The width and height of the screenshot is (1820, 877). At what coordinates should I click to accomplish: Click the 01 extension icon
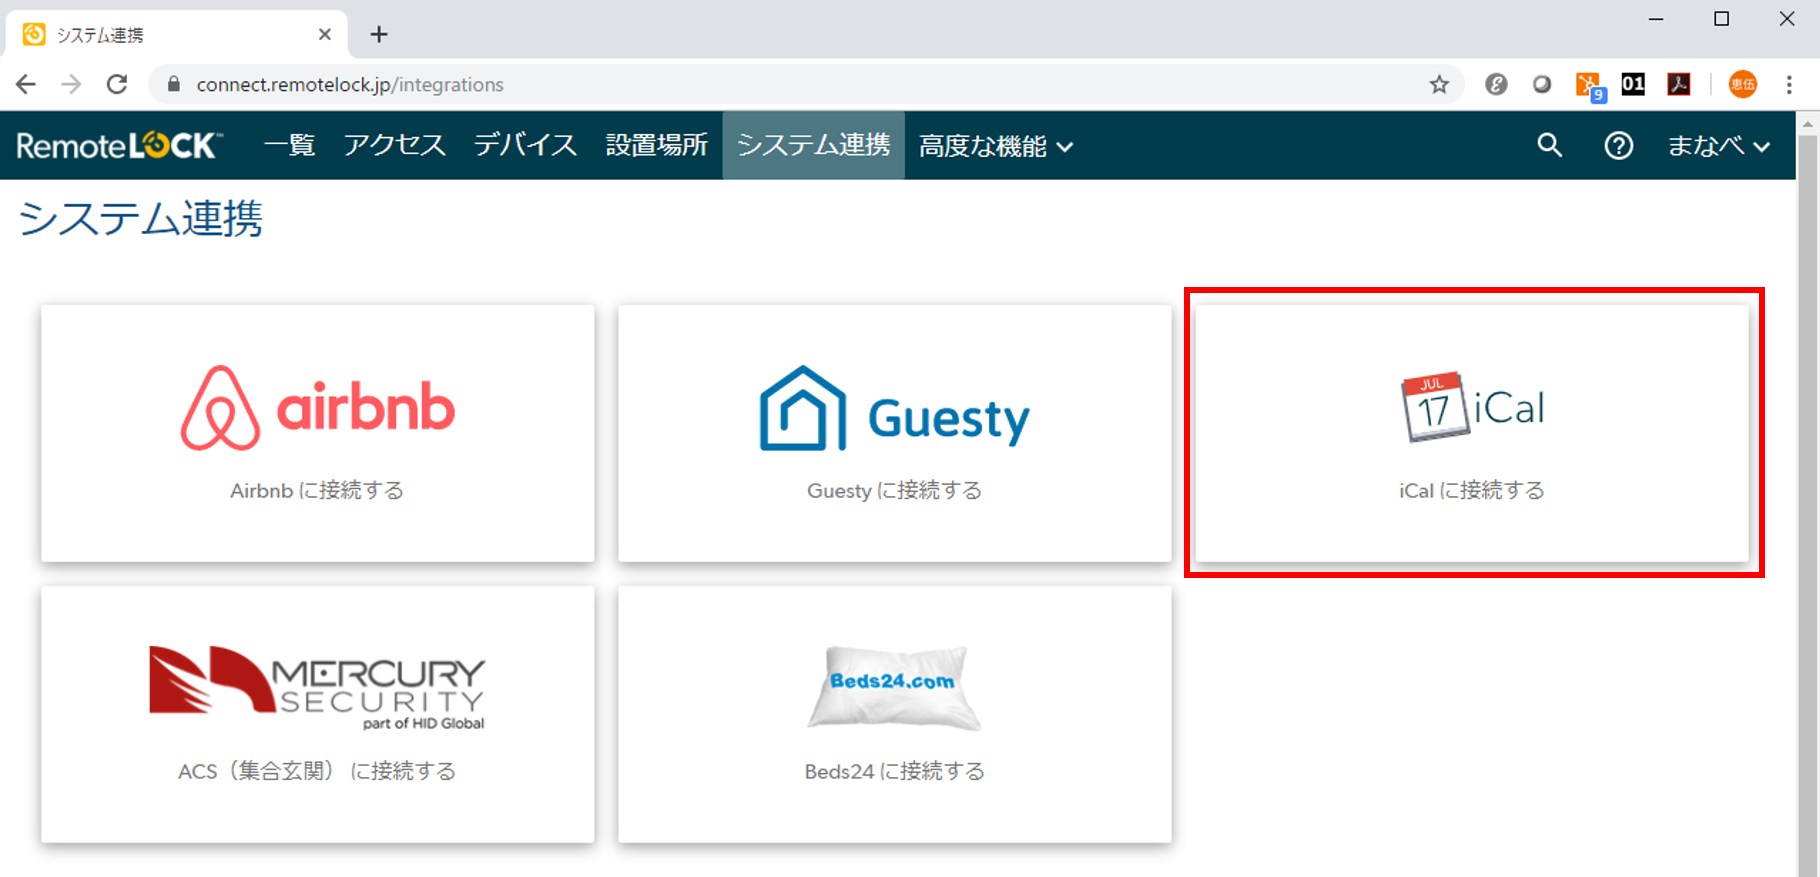1633,85
